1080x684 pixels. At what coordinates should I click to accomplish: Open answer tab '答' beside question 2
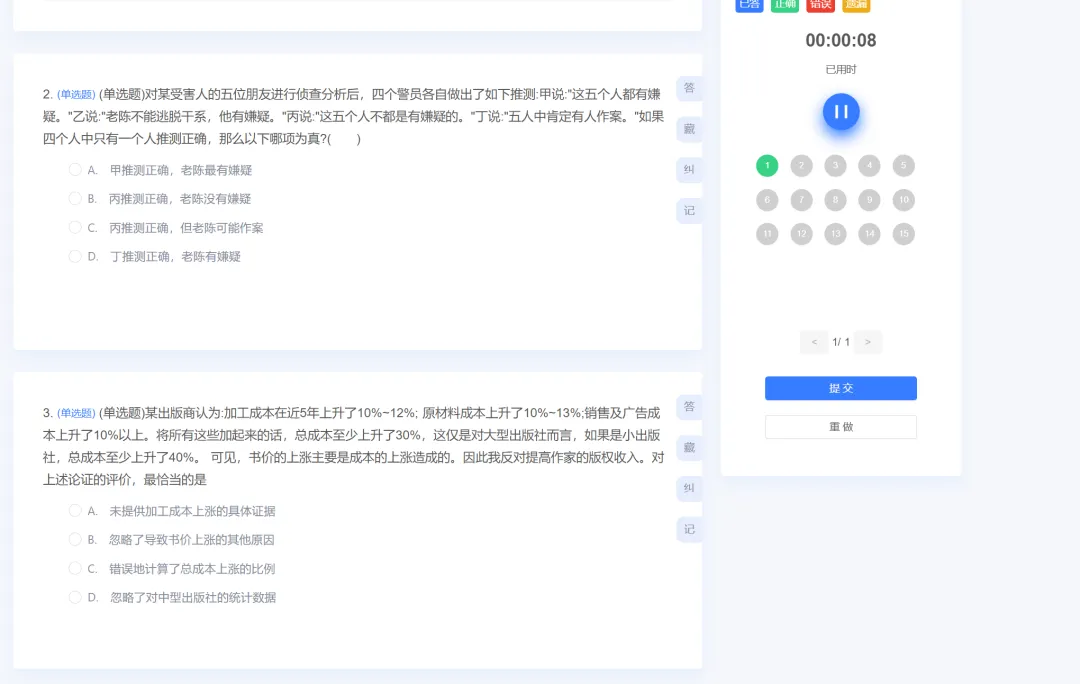point(689,88)
